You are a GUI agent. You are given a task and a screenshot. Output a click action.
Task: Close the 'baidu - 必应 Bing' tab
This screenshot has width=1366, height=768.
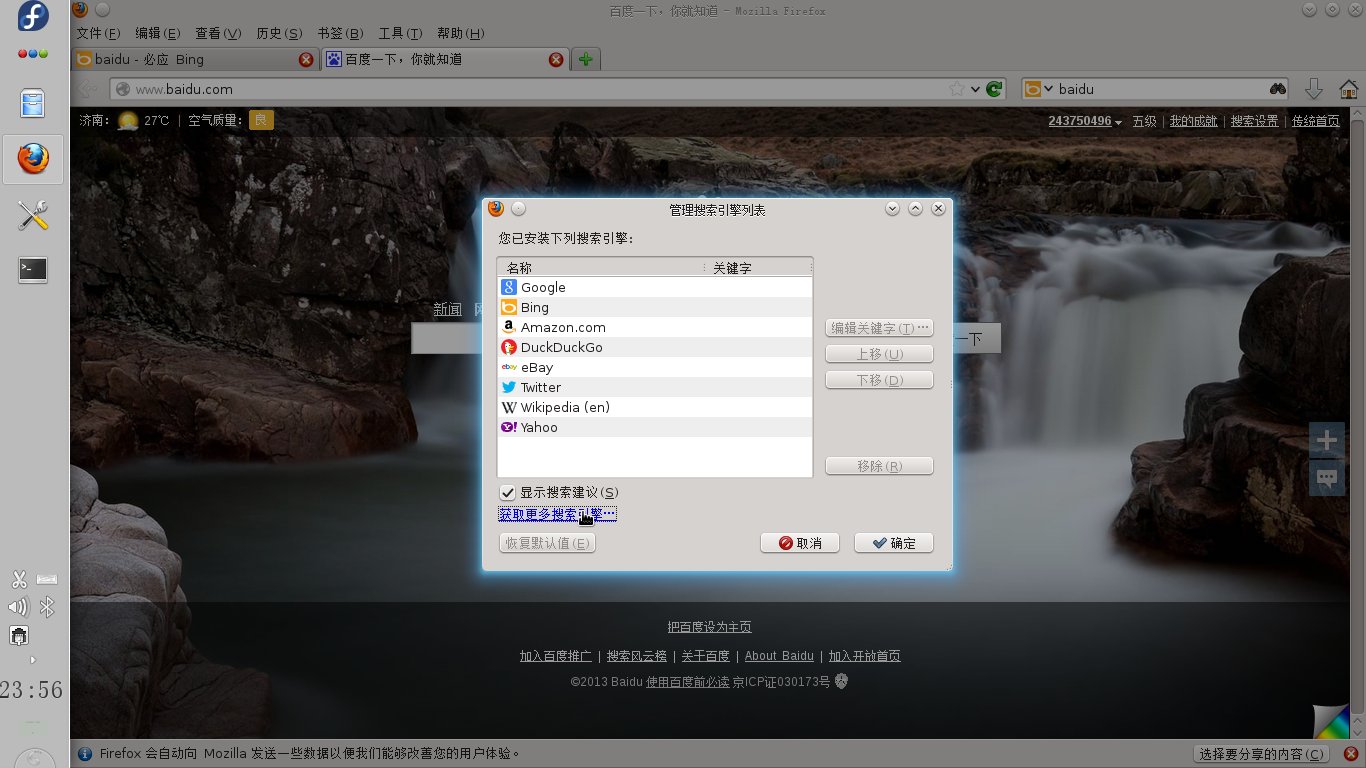306,60
